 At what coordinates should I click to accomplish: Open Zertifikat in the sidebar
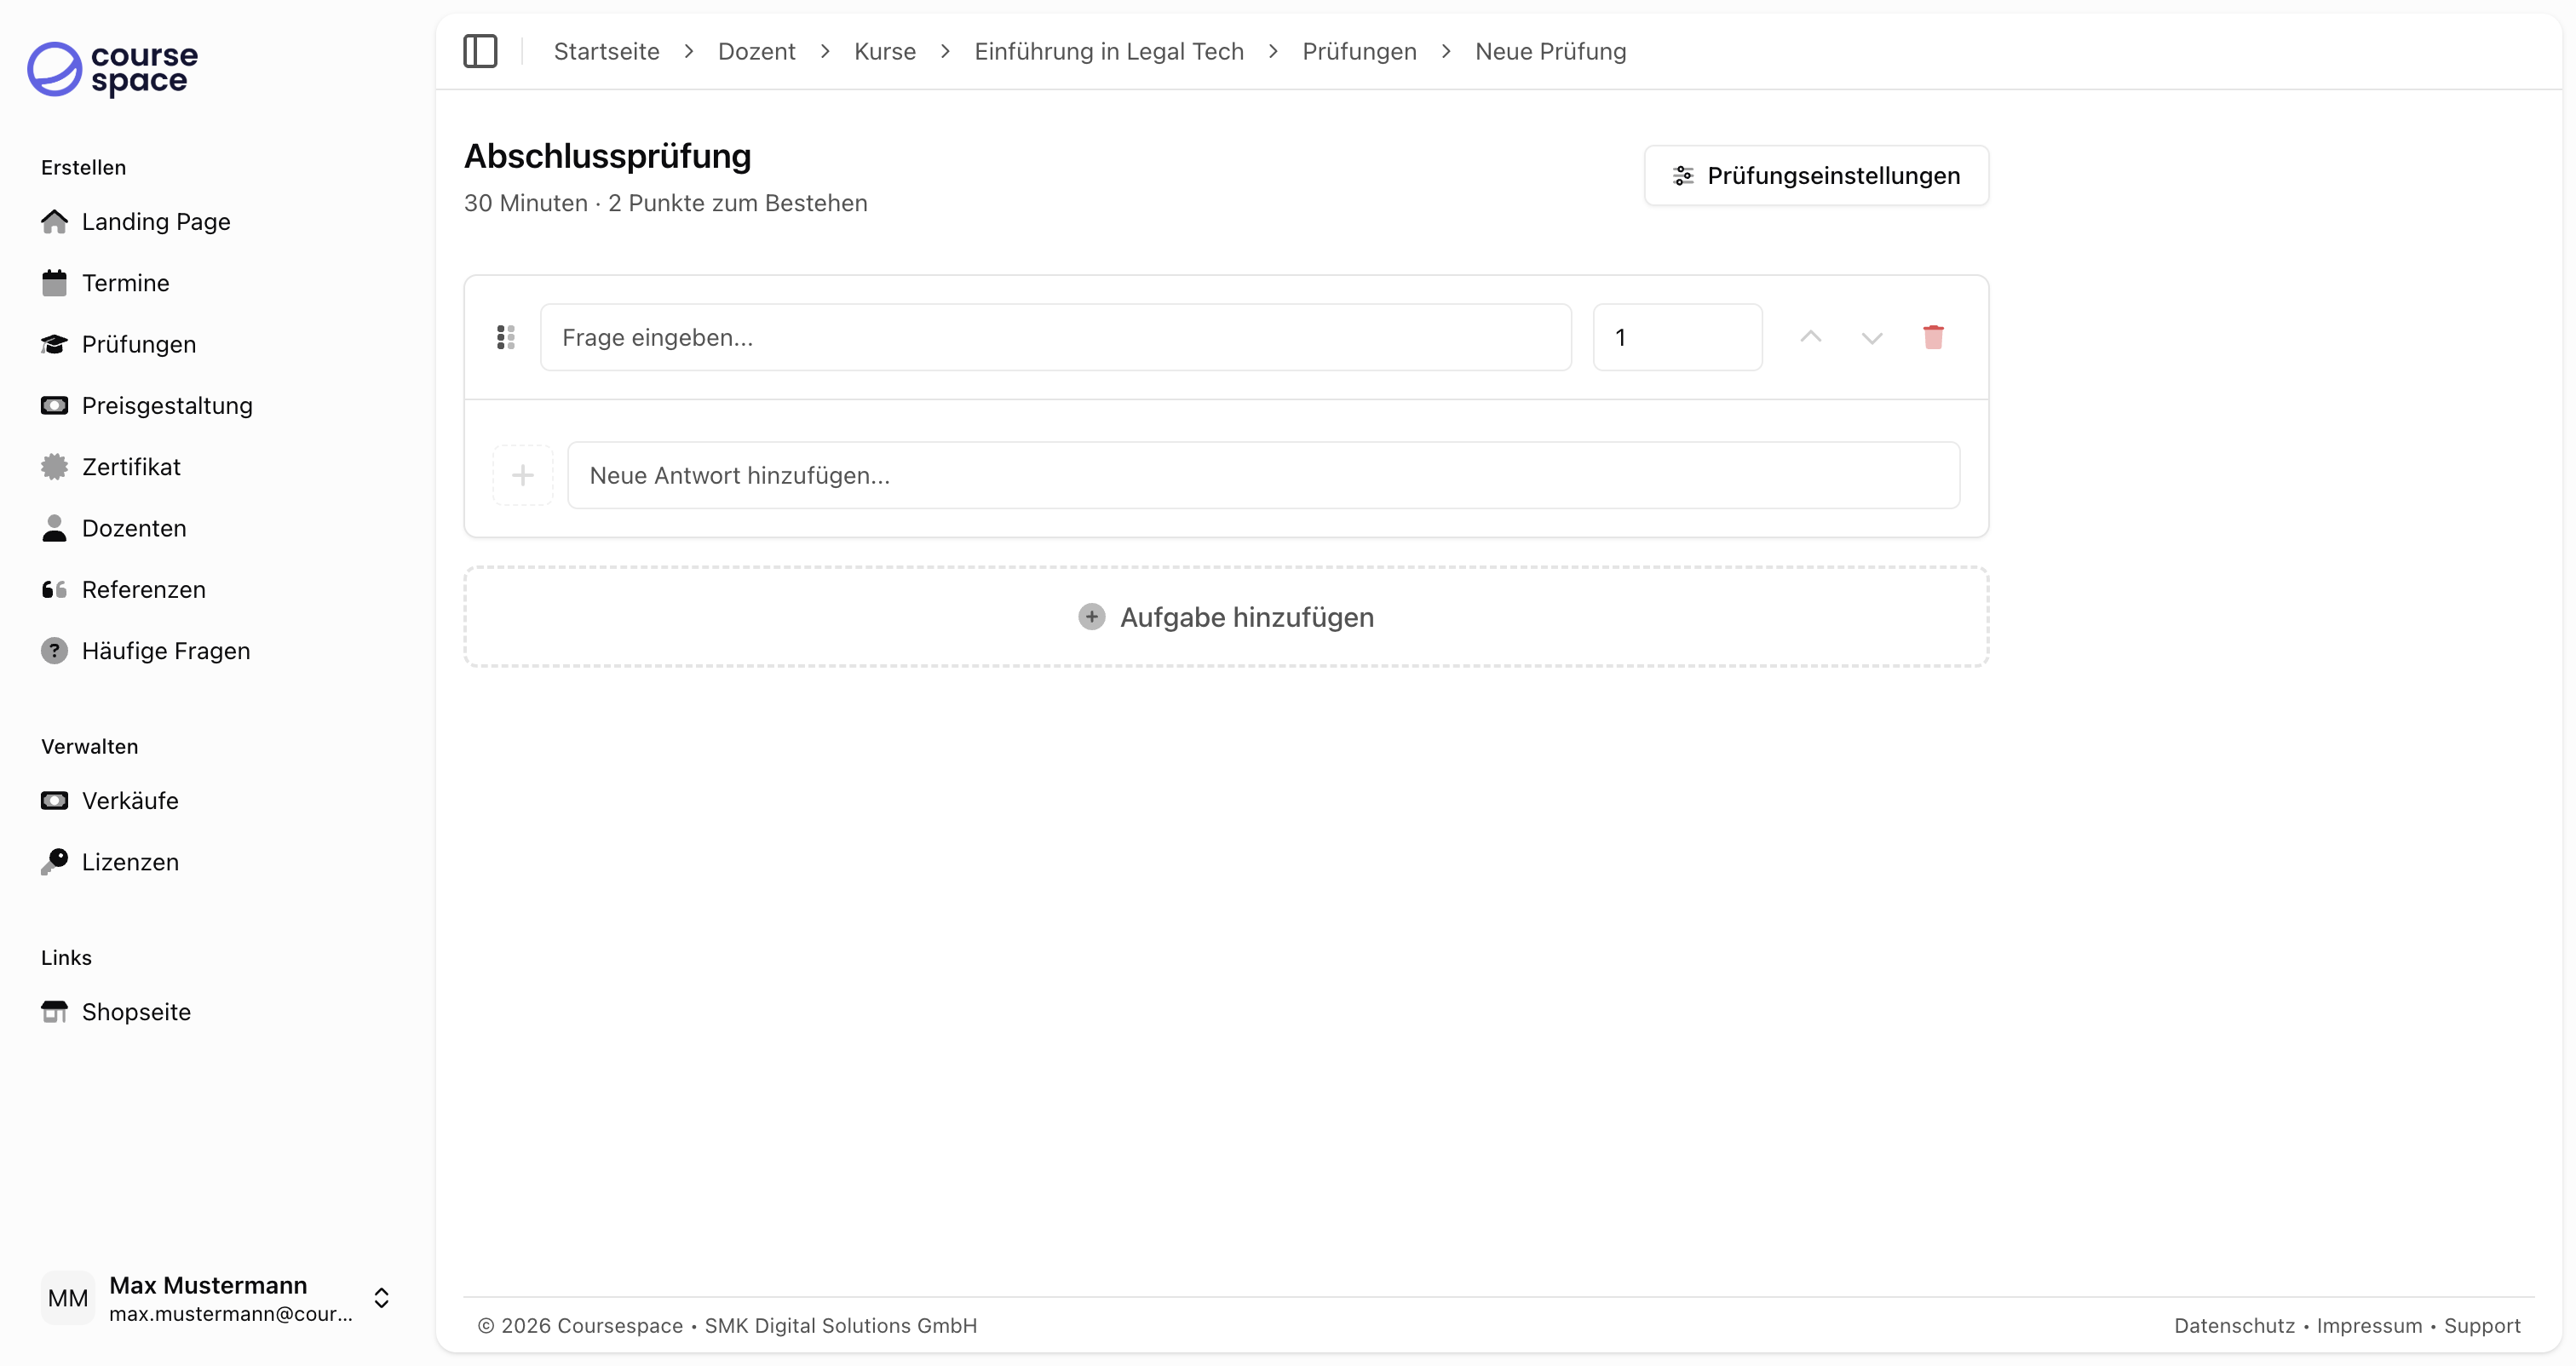(131, 467)
